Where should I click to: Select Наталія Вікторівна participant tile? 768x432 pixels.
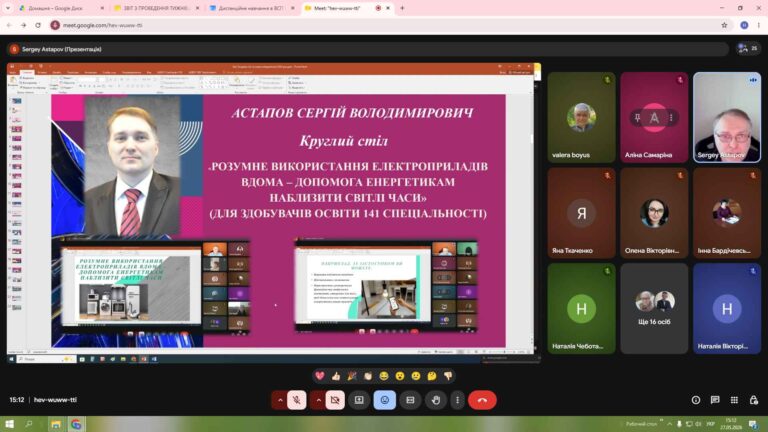727,309
